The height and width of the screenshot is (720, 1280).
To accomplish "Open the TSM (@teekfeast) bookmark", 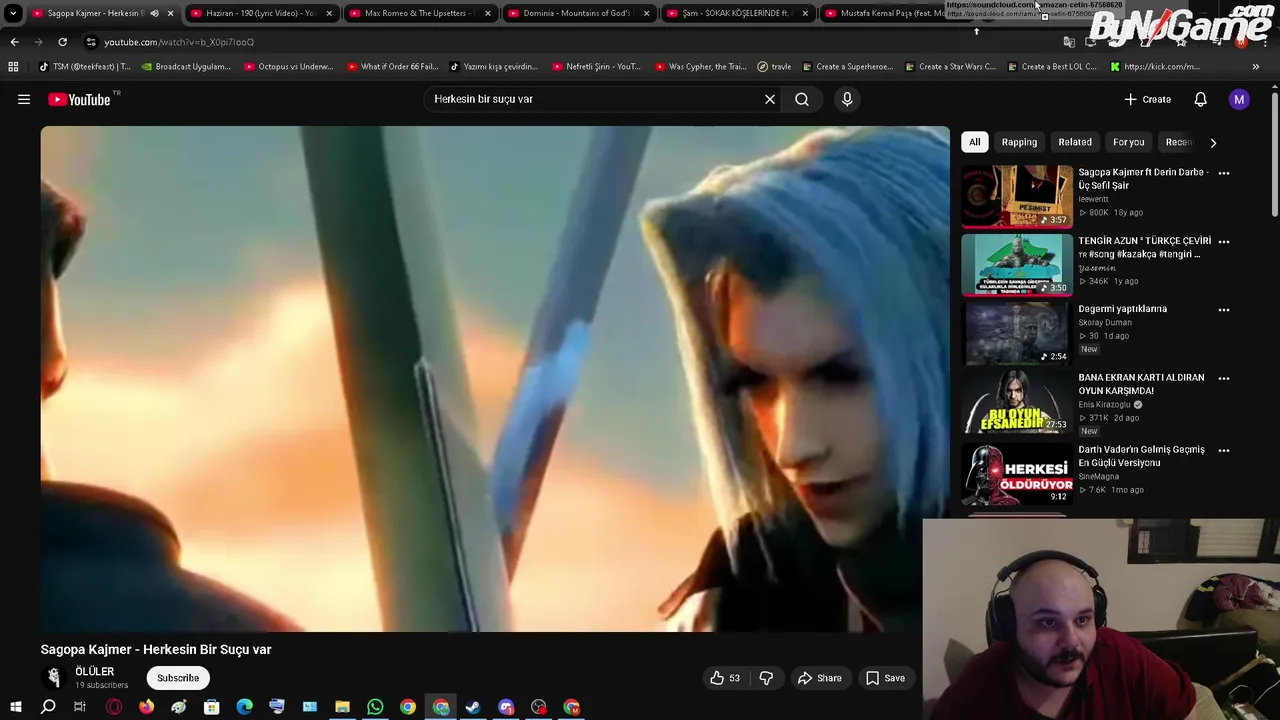I will 84,67.
